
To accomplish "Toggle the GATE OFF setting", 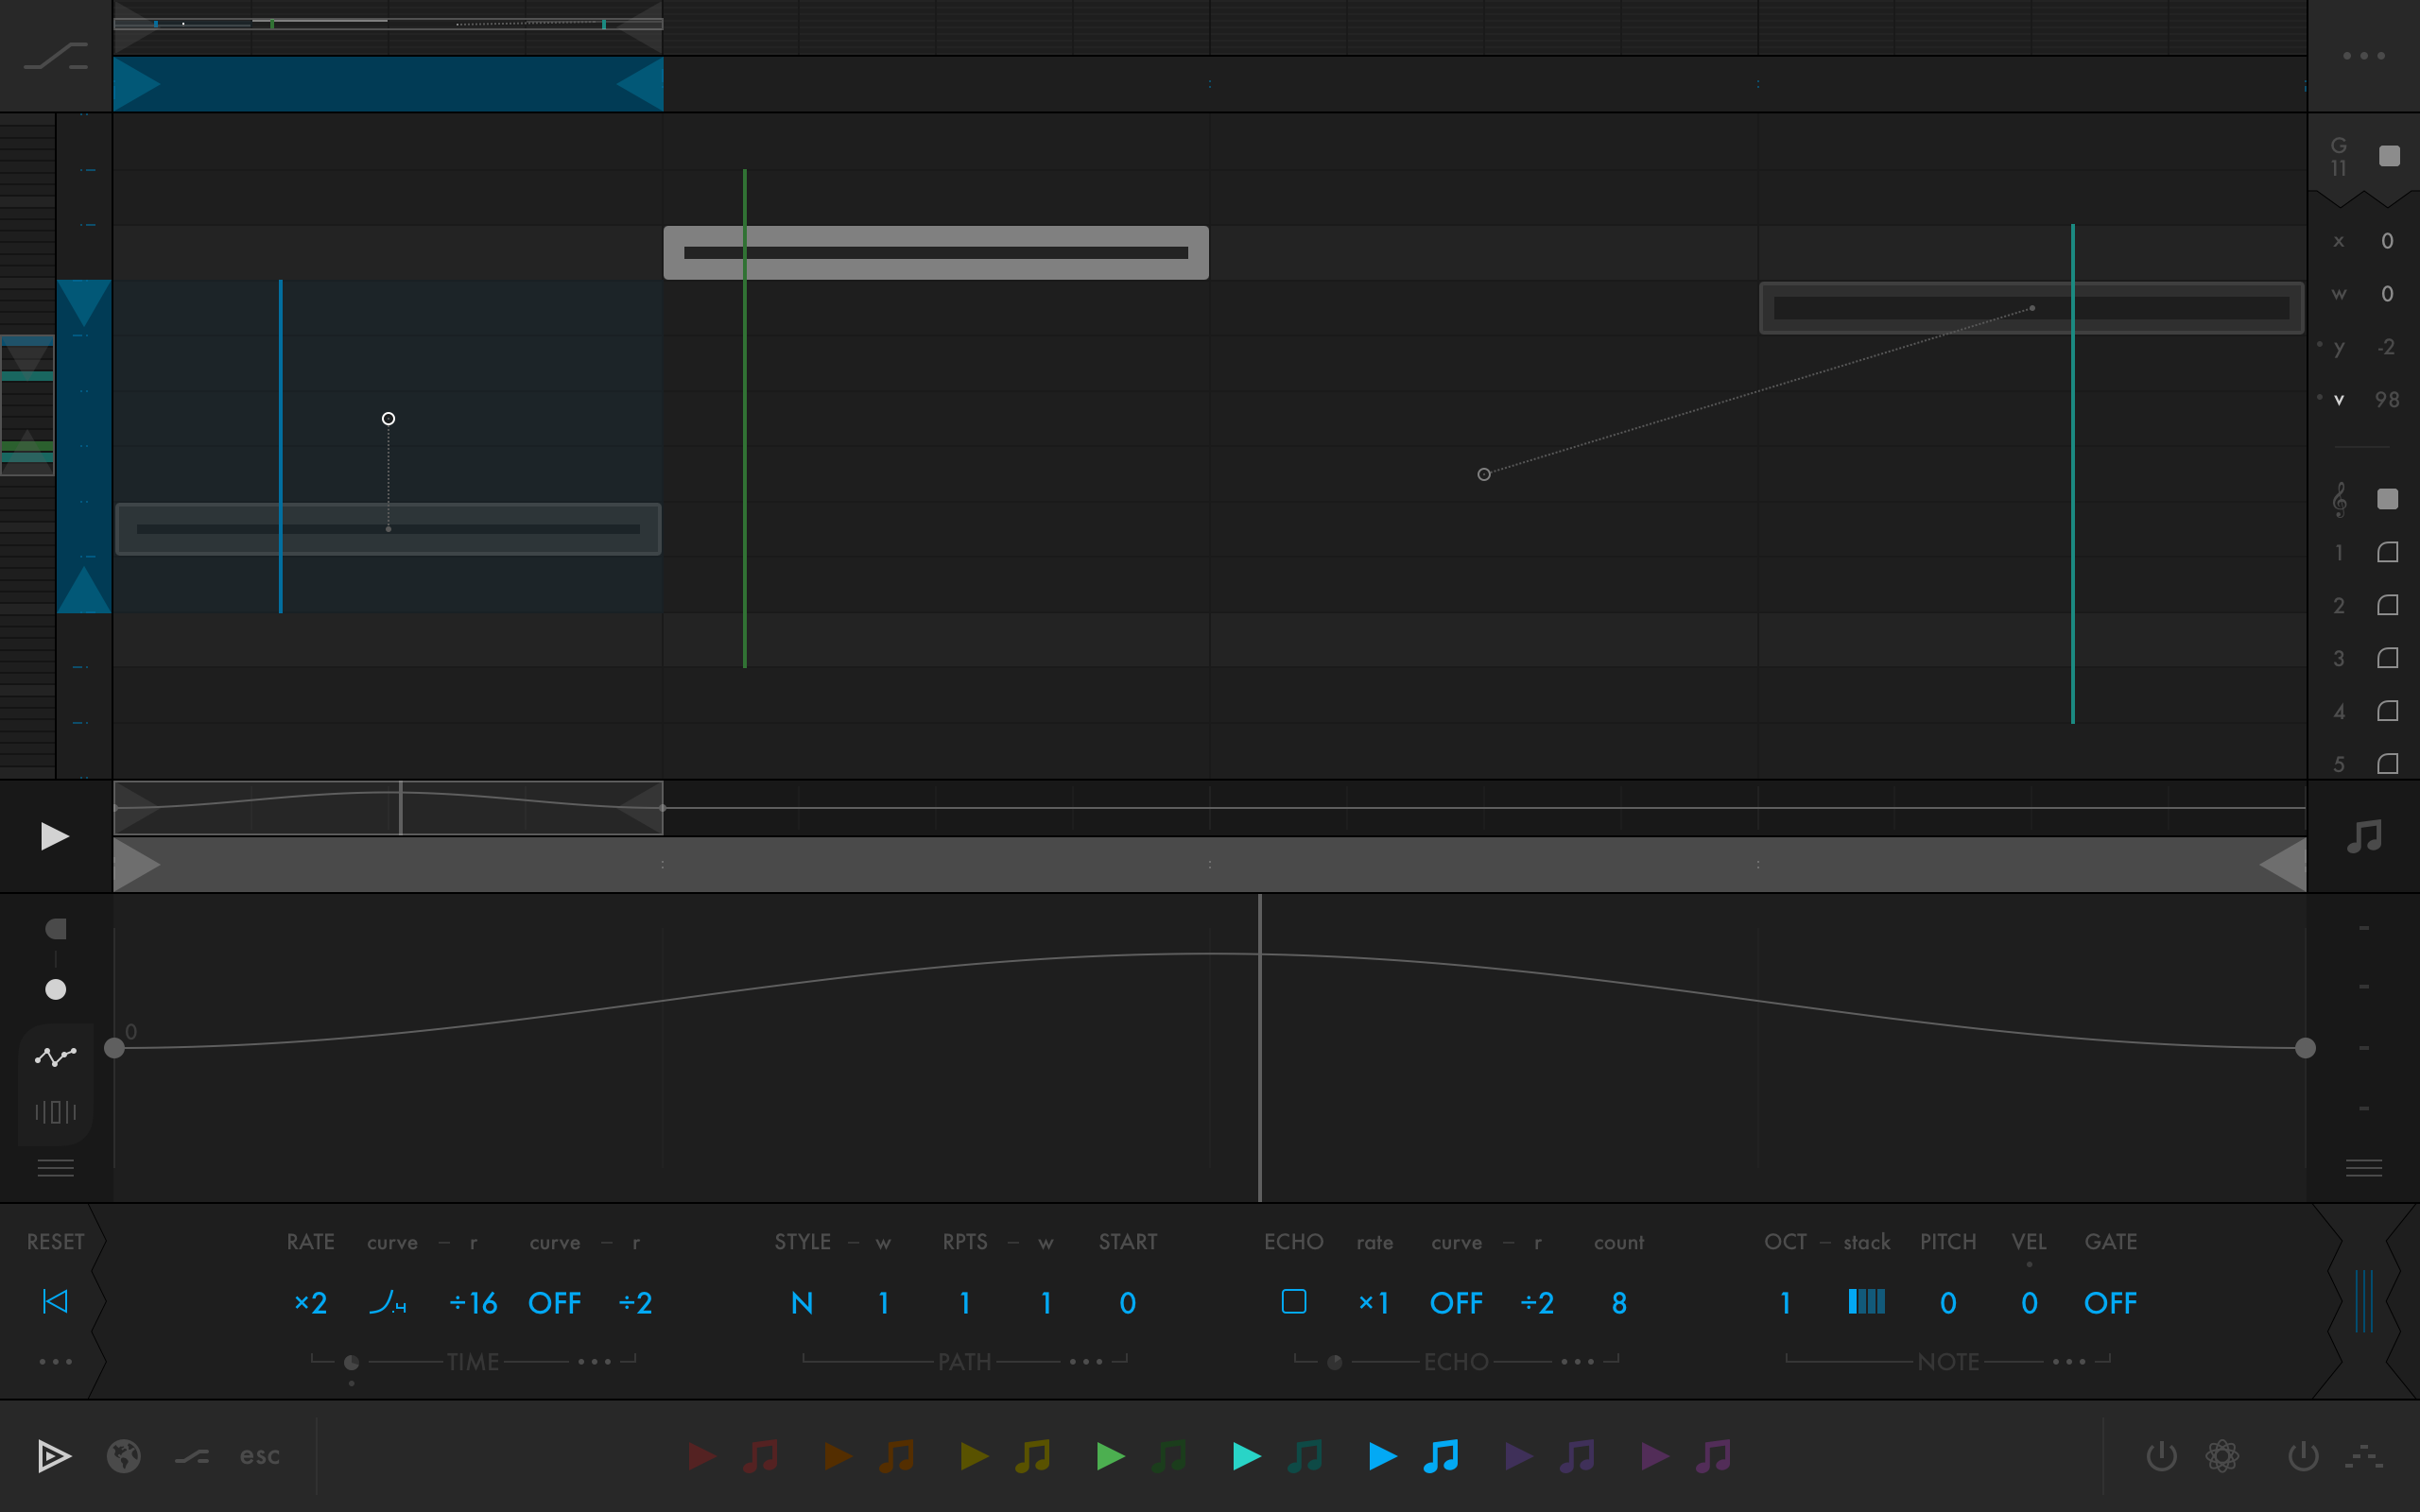I will (x=2110, y=1302).
